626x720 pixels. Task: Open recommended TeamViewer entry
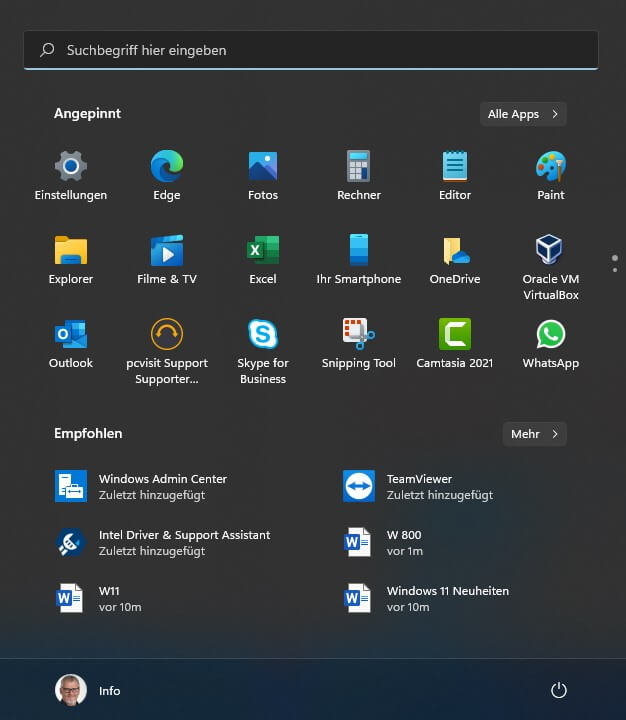(418, 486)
